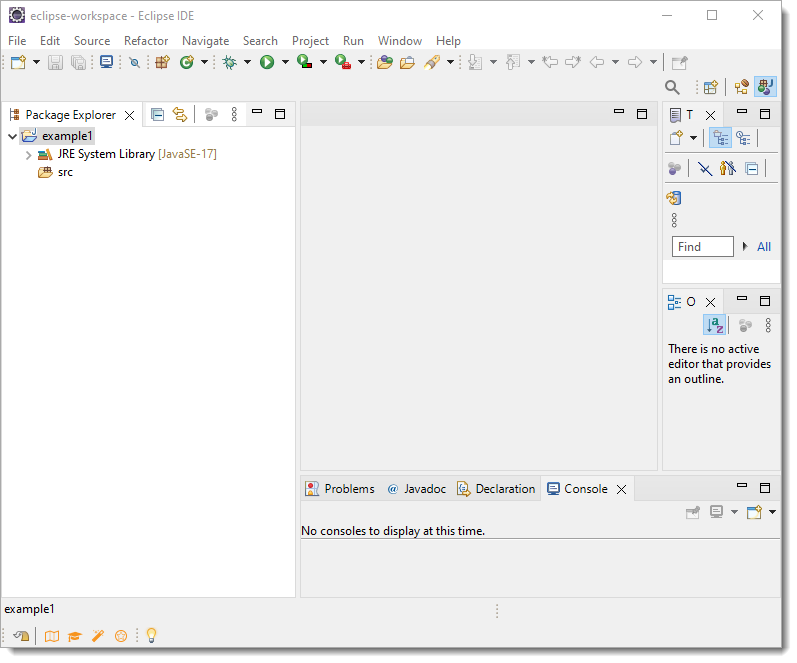Image resolution: width=797 pixels, height=663 pixels.
Task: Expand the JRE System Library node
Action: click(x=28, y=155)
